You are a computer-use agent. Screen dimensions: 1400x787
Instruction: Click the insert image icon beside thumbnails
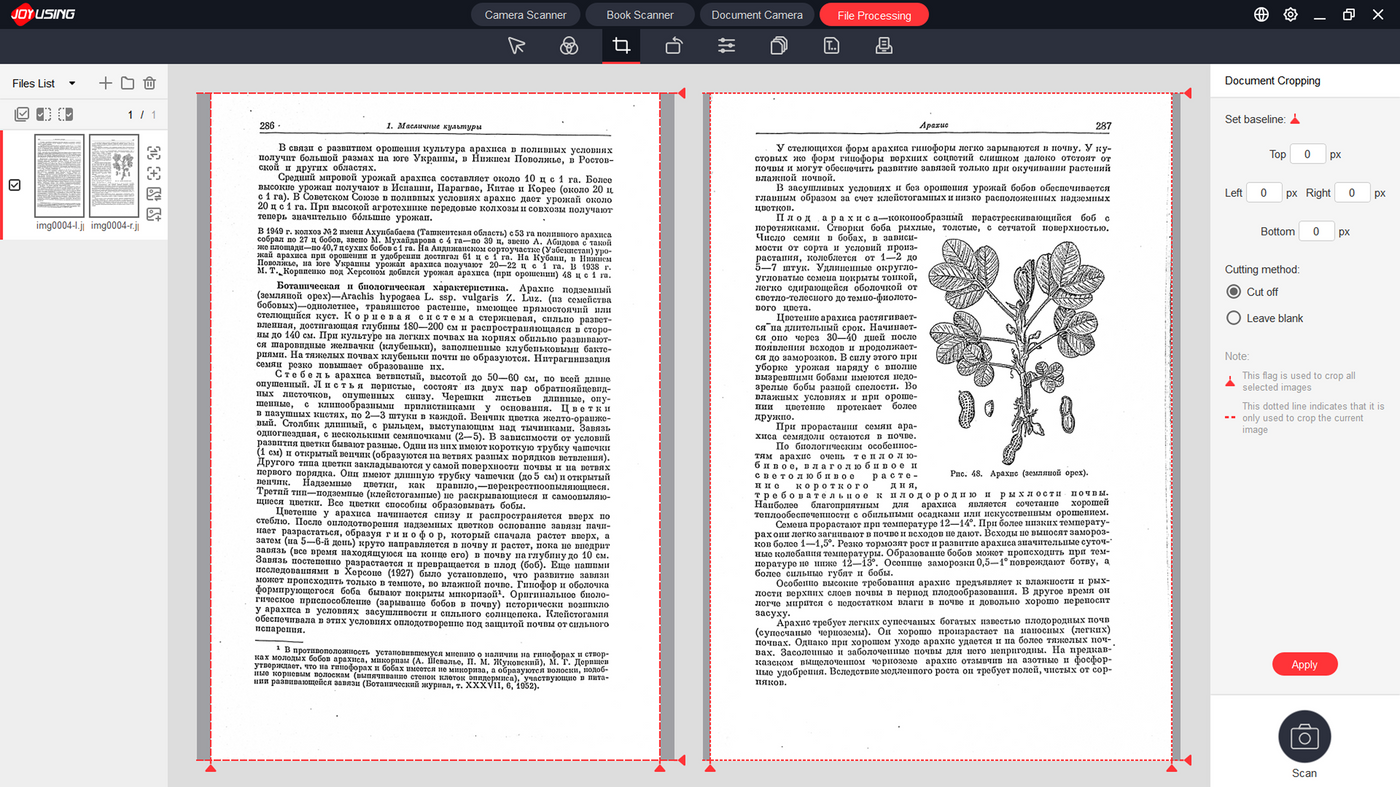pyautogui.click(x=154, y=214)
